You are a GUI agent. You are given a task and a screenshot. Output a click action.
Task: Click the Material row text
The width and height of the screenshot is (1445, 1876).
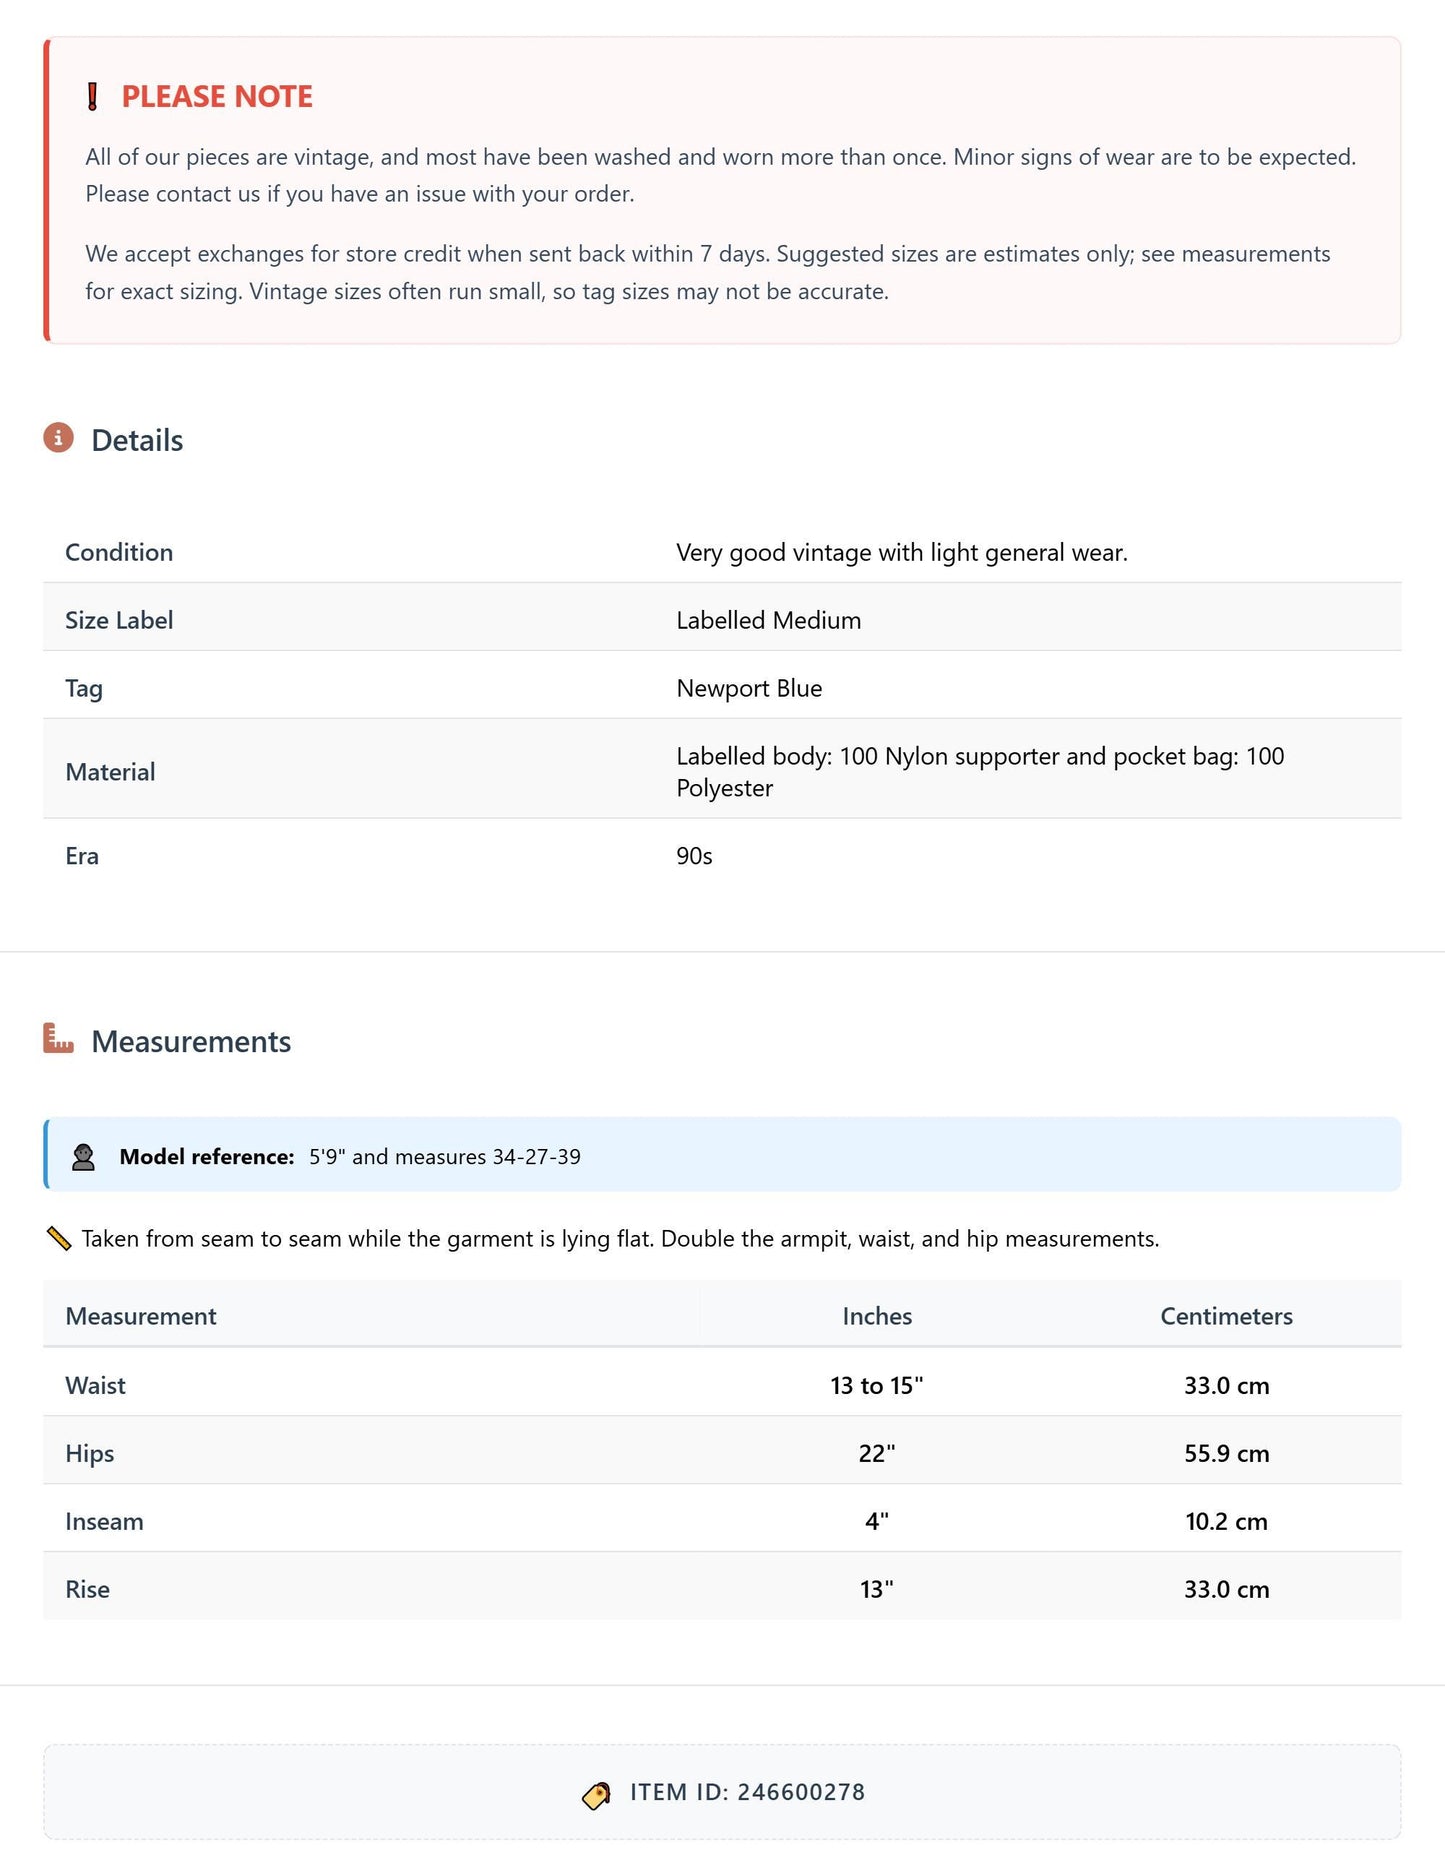click(980, 772)
